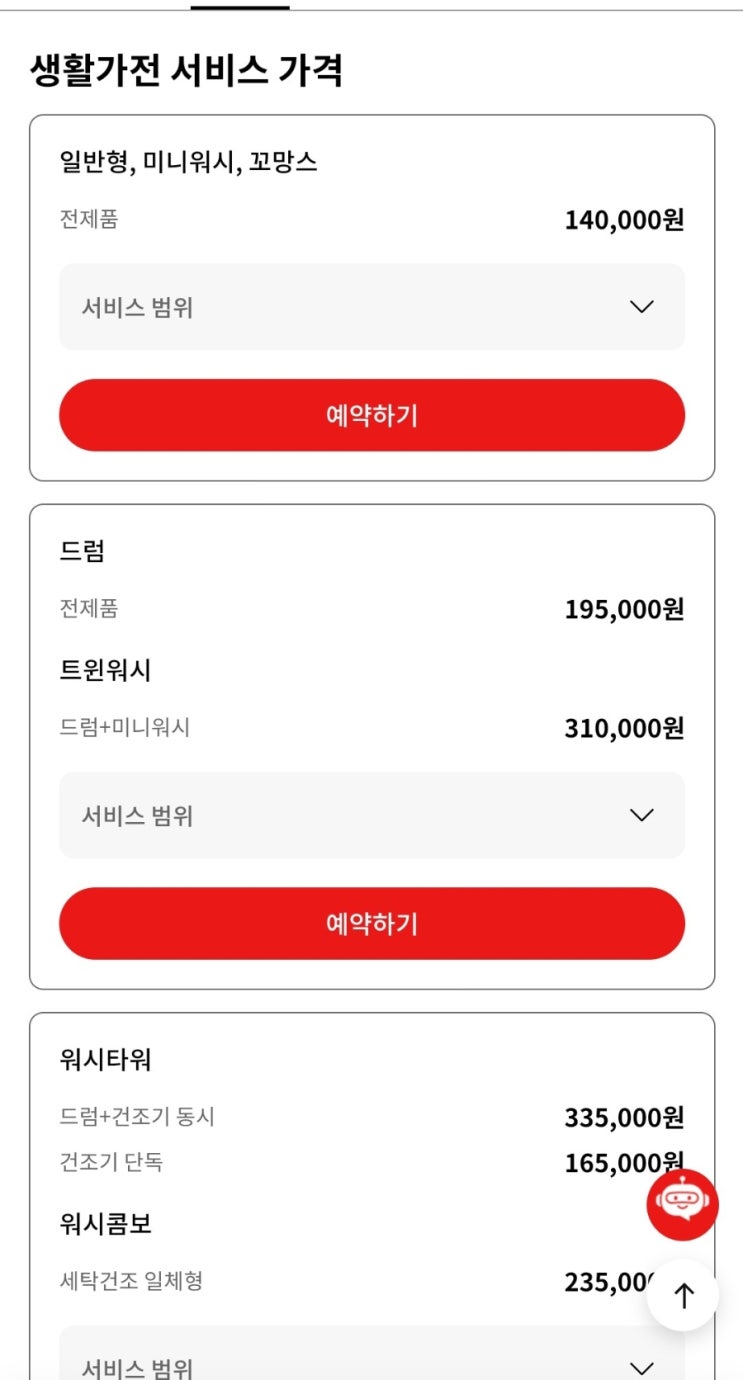Expand 서비스 범위 dropdown in 드럼 card
Image resolution: width=743 pixels, height=1380 pixels.
click(372, 815)
